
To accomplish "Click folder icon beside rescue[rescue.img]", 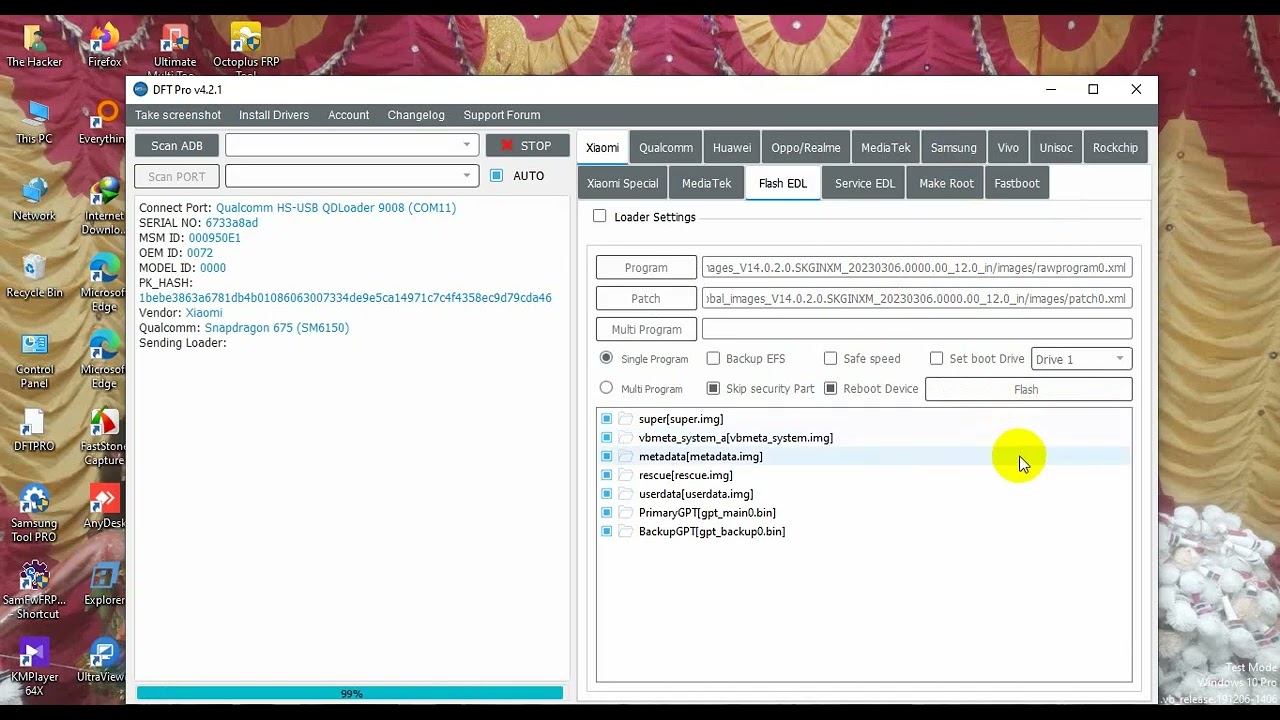I will pos(626,475).
